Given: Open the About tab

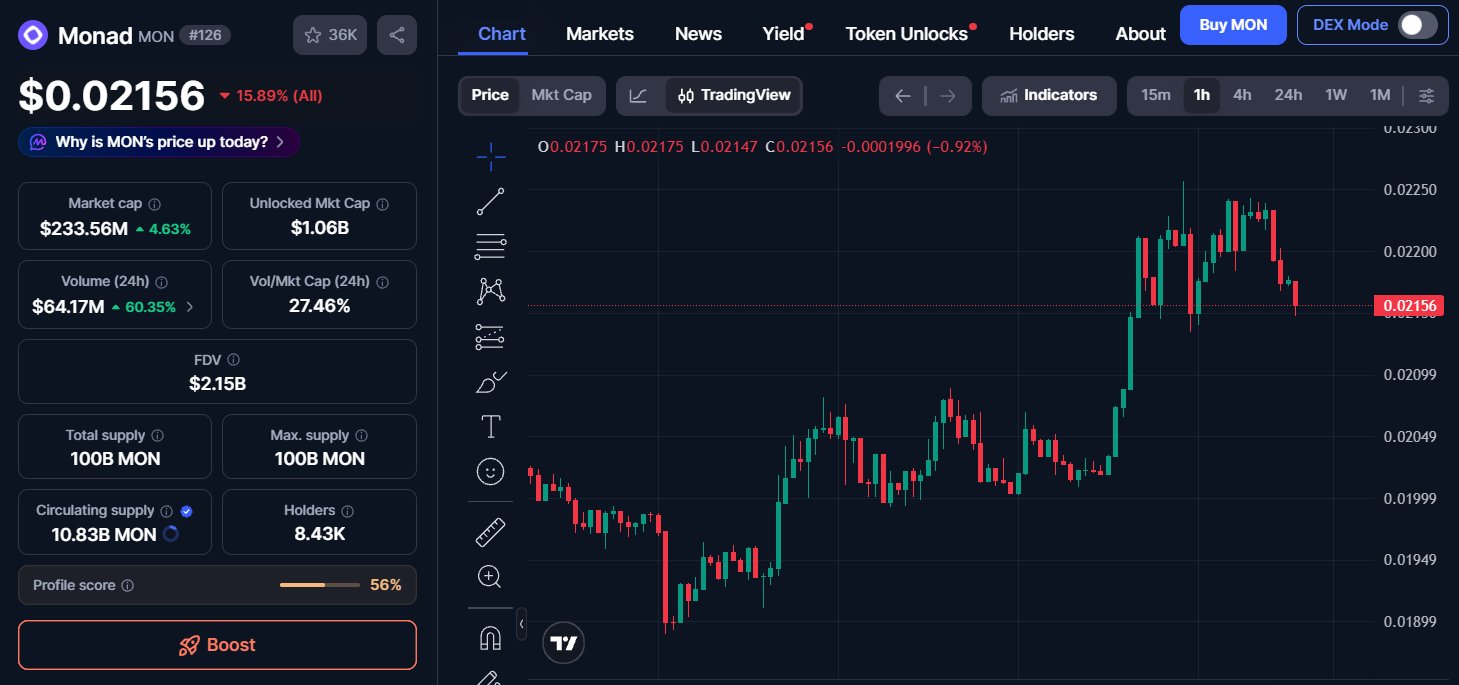Looking at the screenshot, I should tap(1140, 34).
